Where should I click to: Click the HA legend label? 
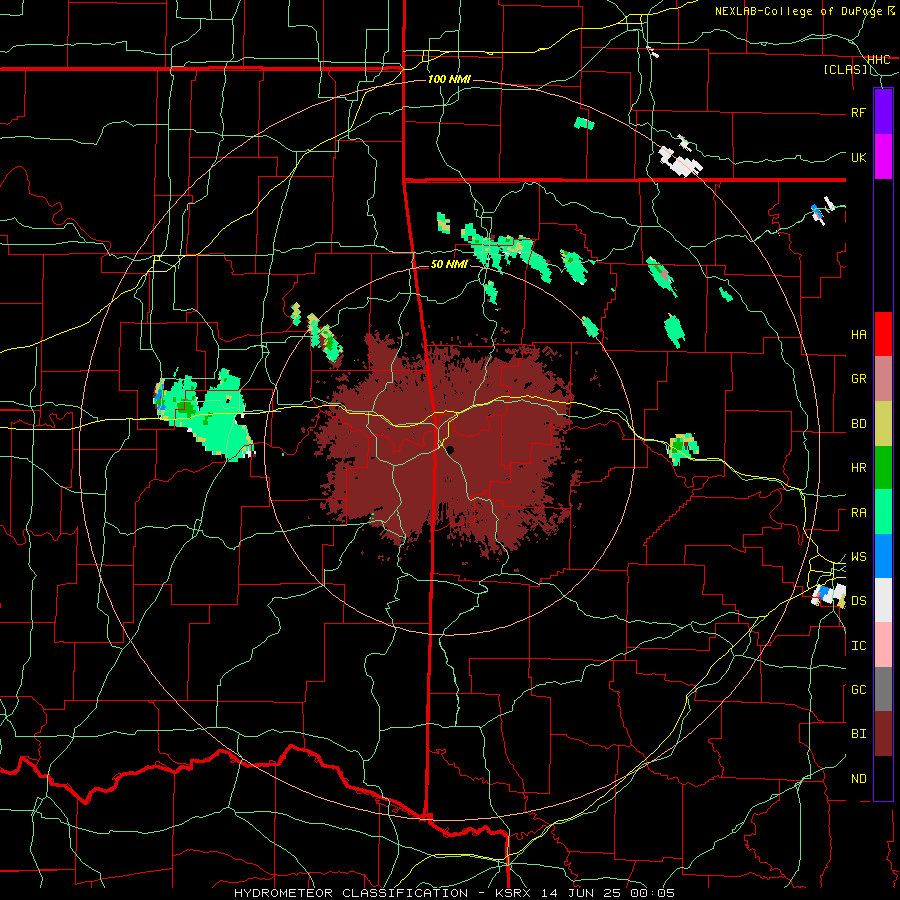coord(858,335)
